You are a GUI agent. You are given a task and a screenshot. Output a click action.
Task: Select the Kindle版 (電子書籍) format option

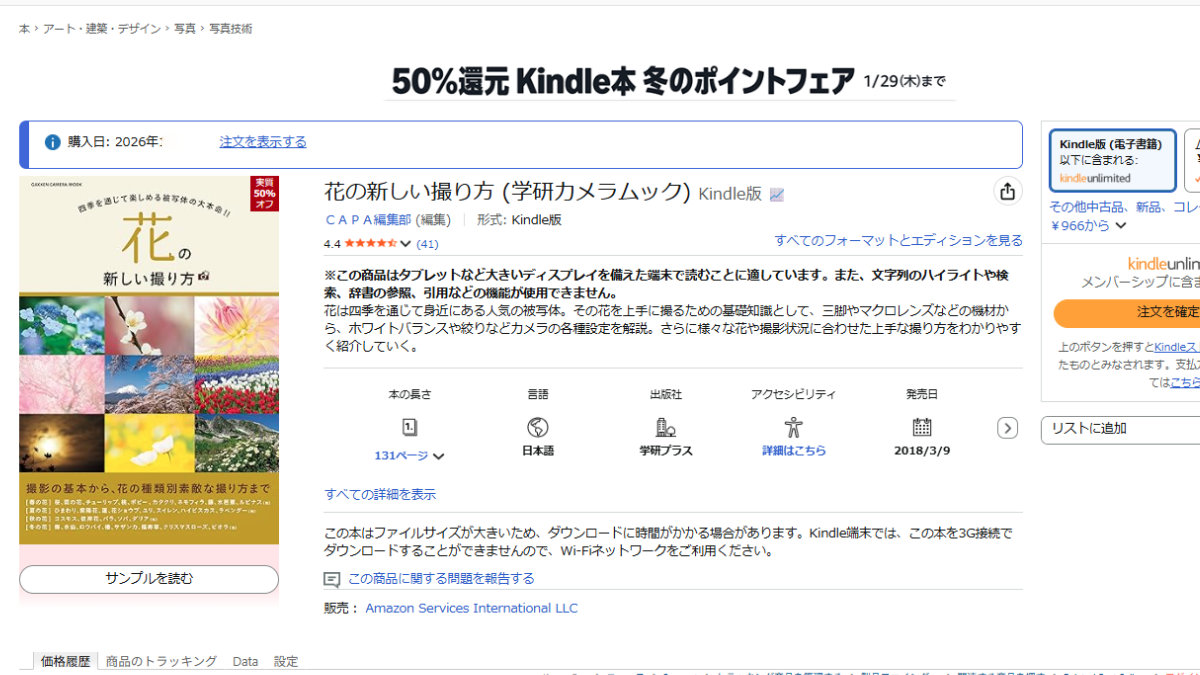tap(1112, 160)
